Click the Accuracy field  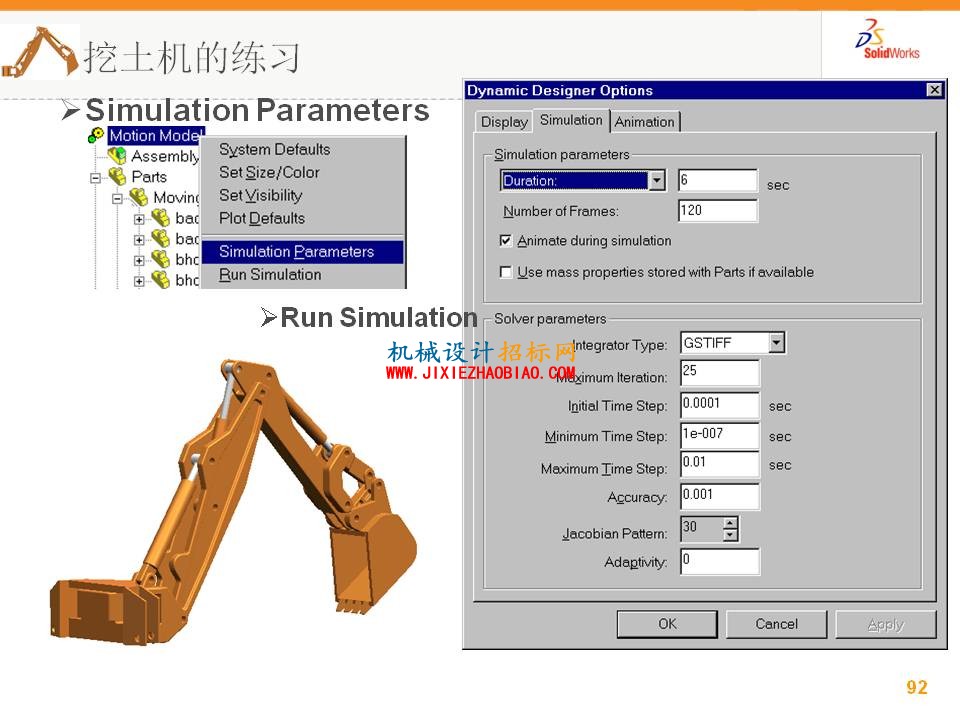(720, 496)
